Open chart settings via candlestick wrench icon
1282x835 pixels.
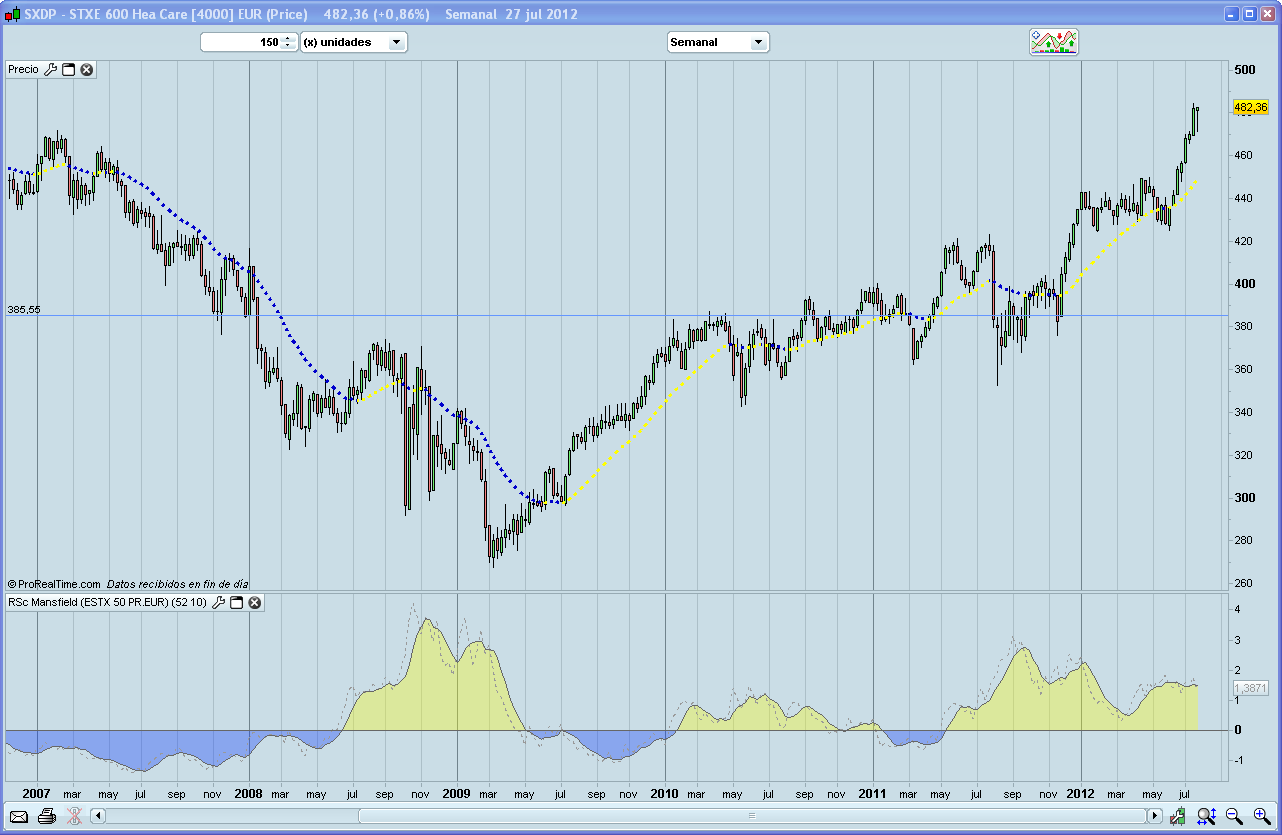(1179, 816)
